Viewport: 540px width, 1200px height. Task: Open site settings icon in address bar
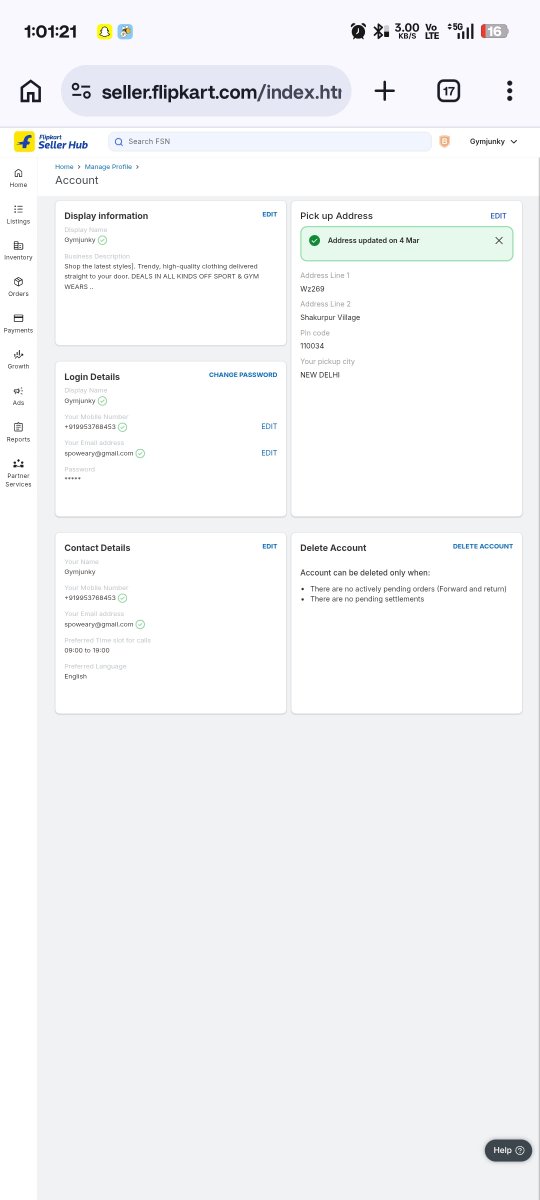pyautogui.click(x=82, y=91)
